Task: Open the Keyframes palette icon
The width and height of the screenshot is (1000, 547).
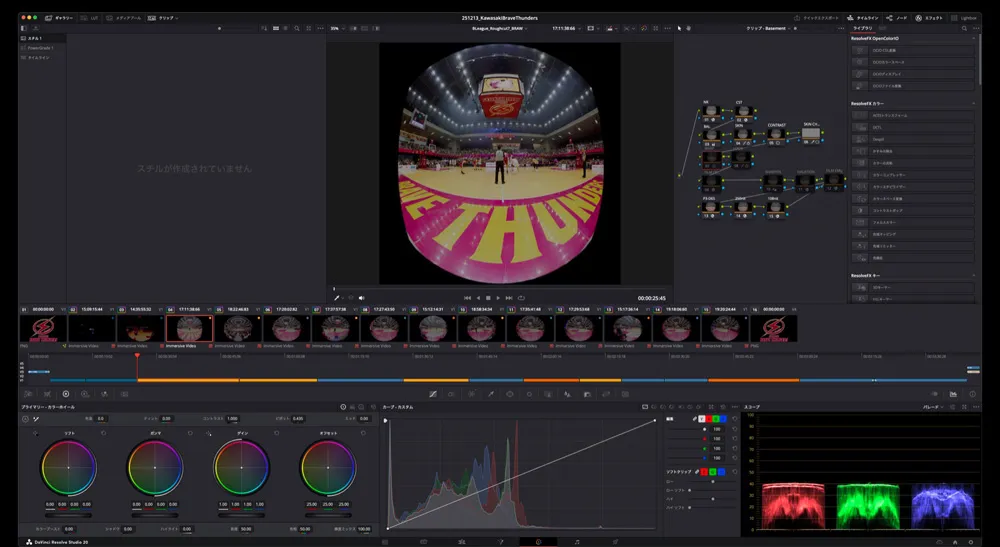Action: pyautogui.click(x=934, y=394)
